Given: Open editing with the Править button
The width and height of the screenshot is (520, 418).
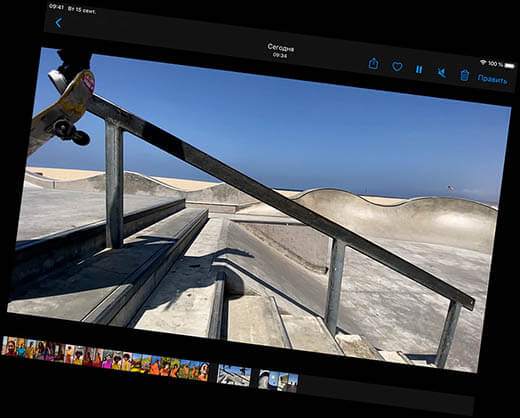Looking at the screenshot, I should pyautogui.click(x=492, y=79).
